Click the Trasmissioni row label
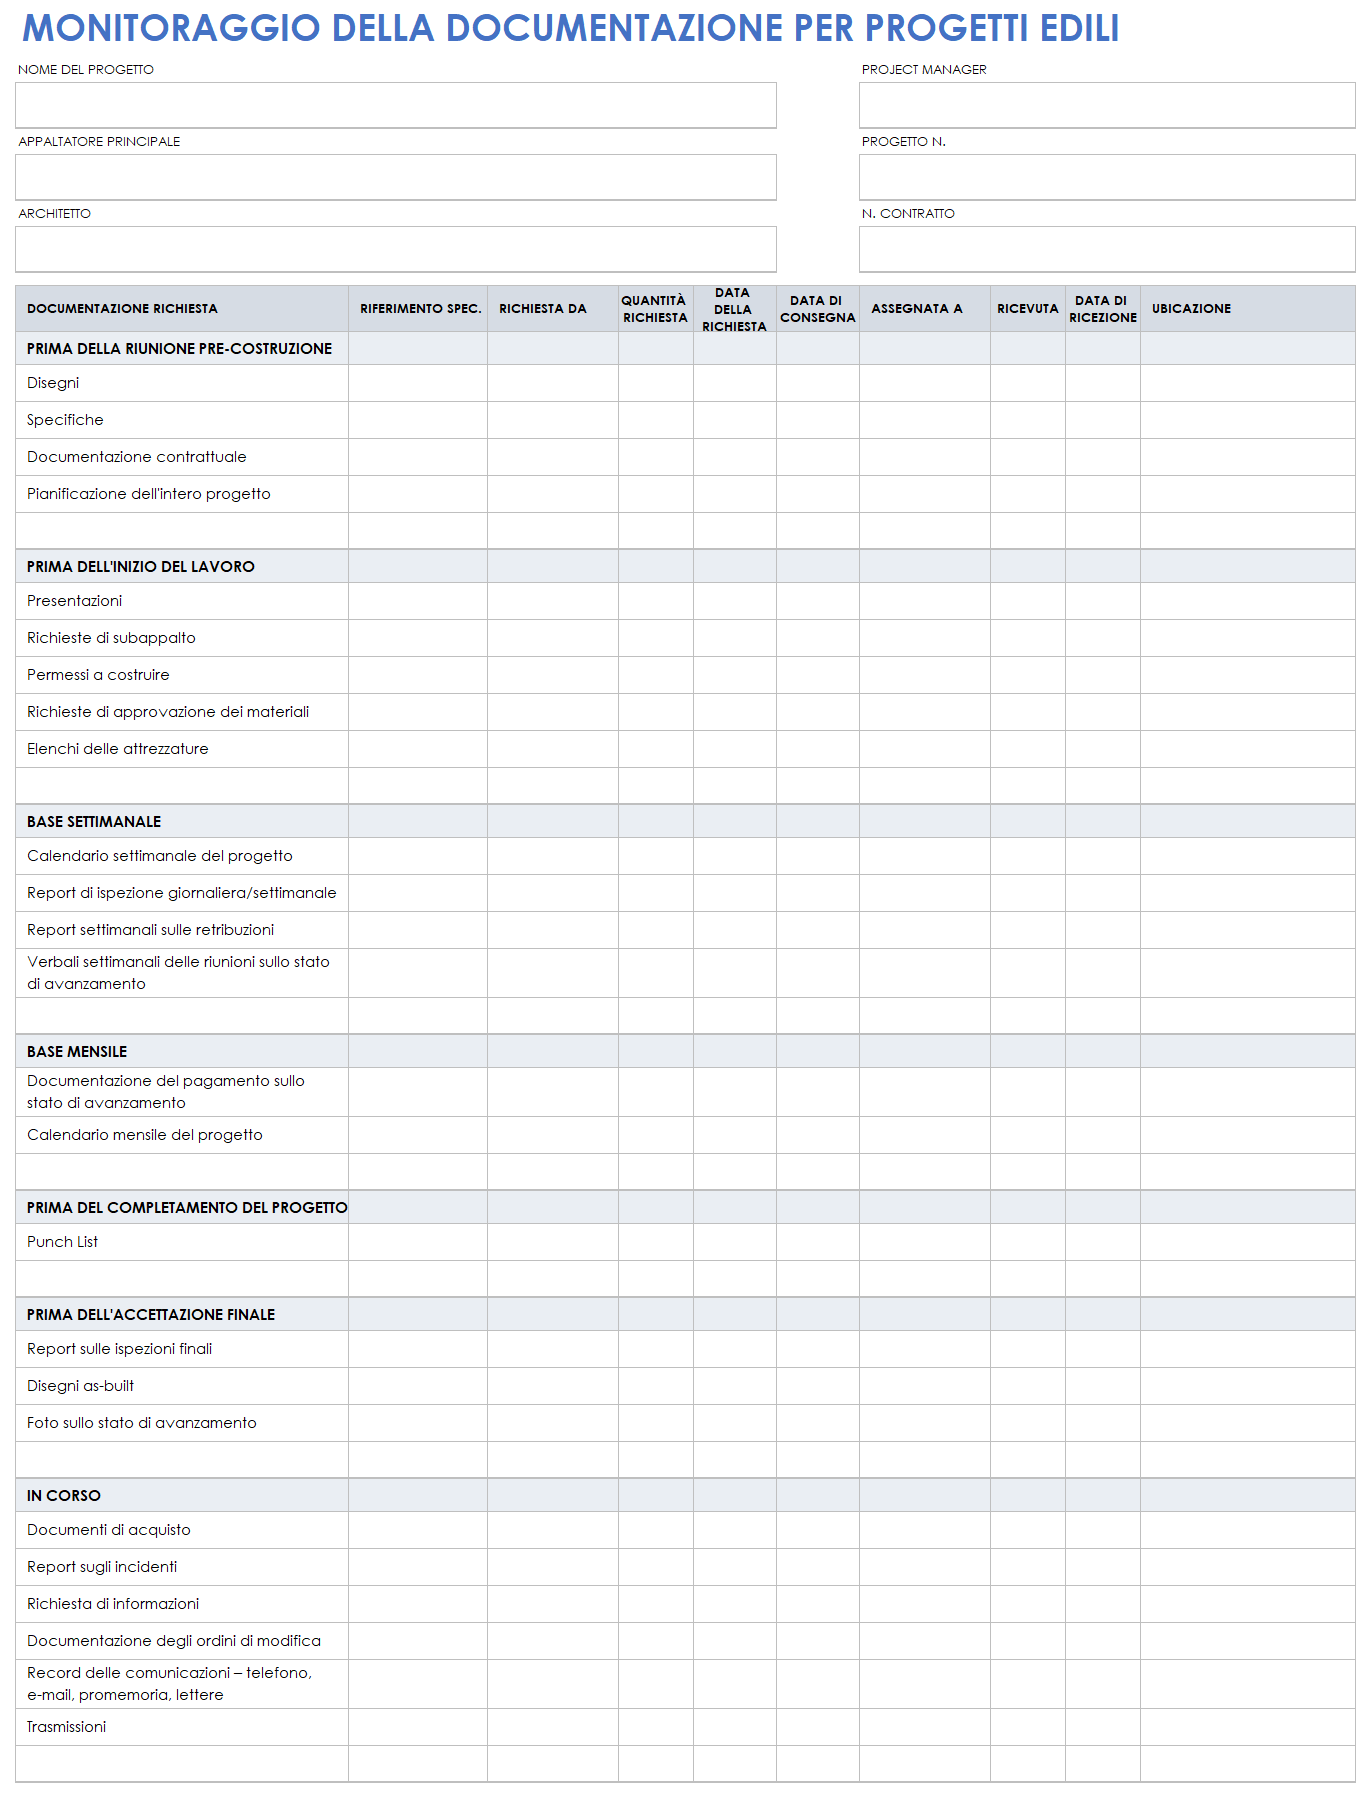Screen dimensions: 1371x1793 tap(66, 1727)
